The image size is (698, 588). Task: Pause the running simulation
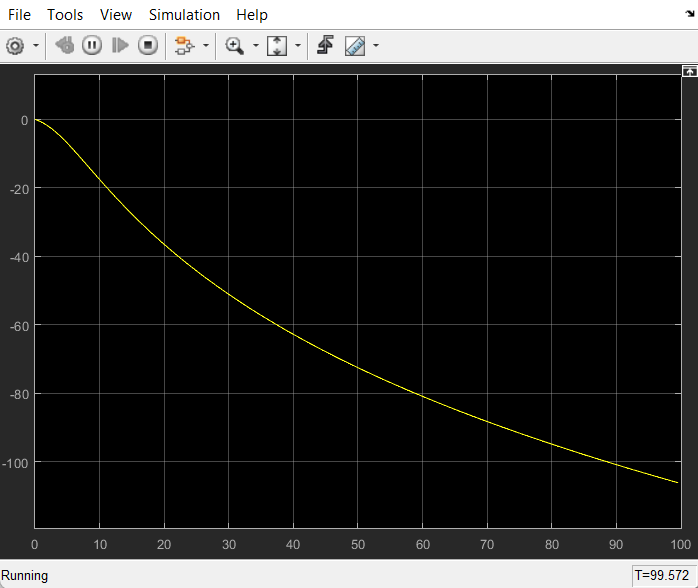pyautogui.click(x=92, y=45)
